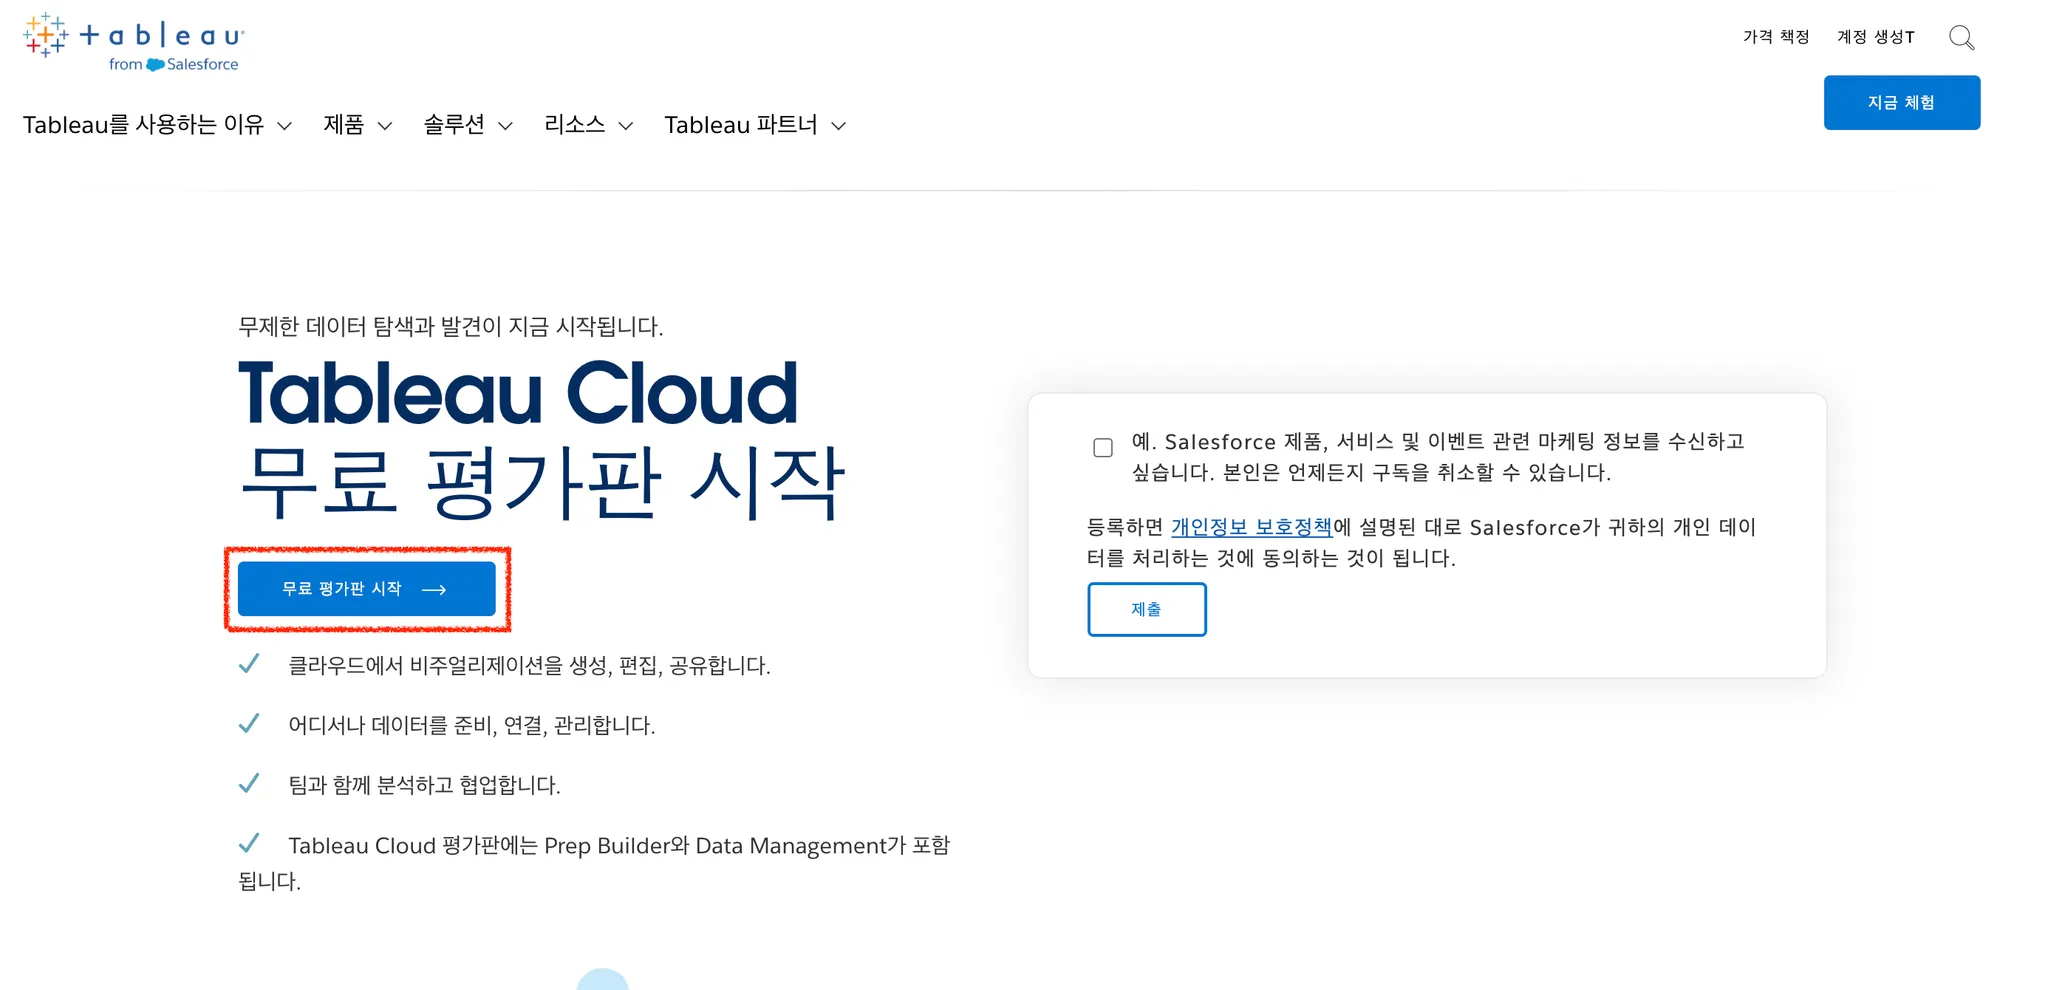The image size is (2048, 990).
Task: Open the '리소스' menu item
Action: pos(575,125)
